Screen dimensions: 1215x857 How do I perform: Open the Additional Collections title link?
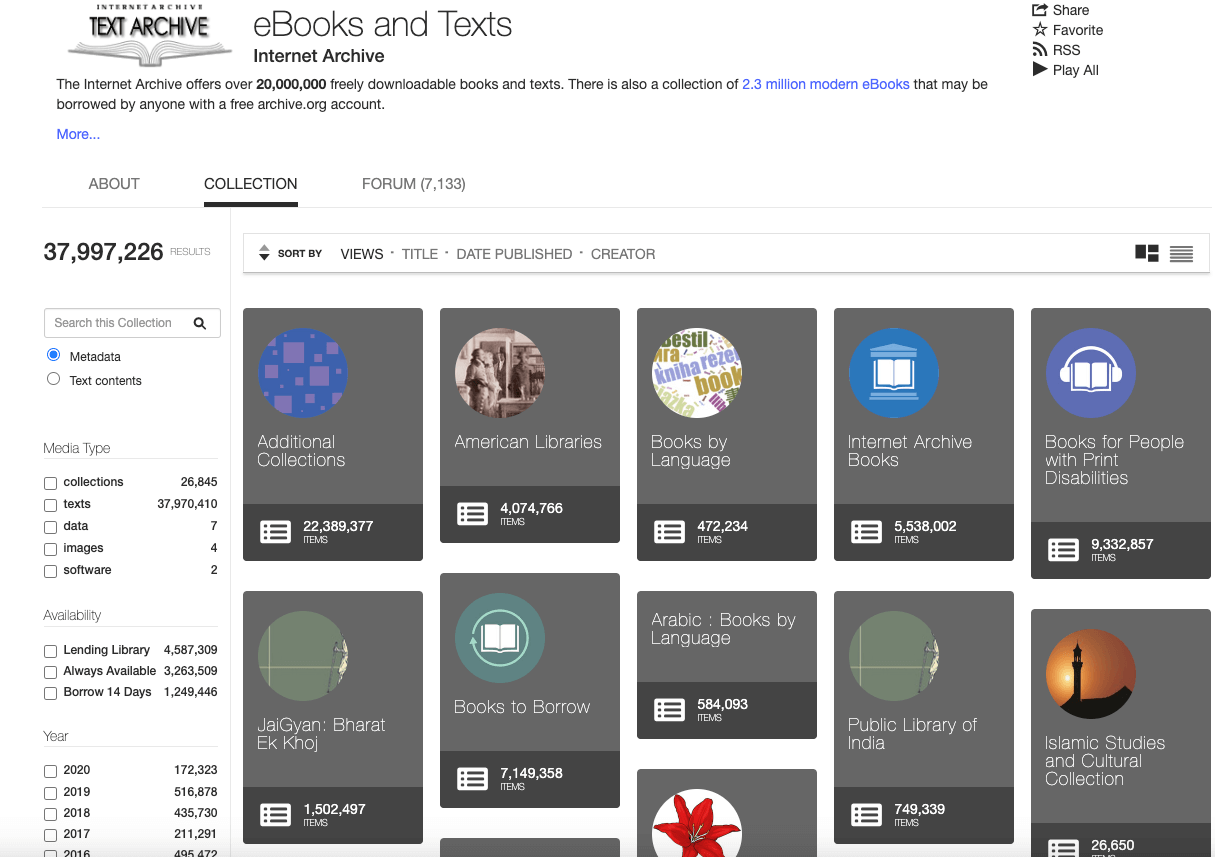click(x=301, y=451)
